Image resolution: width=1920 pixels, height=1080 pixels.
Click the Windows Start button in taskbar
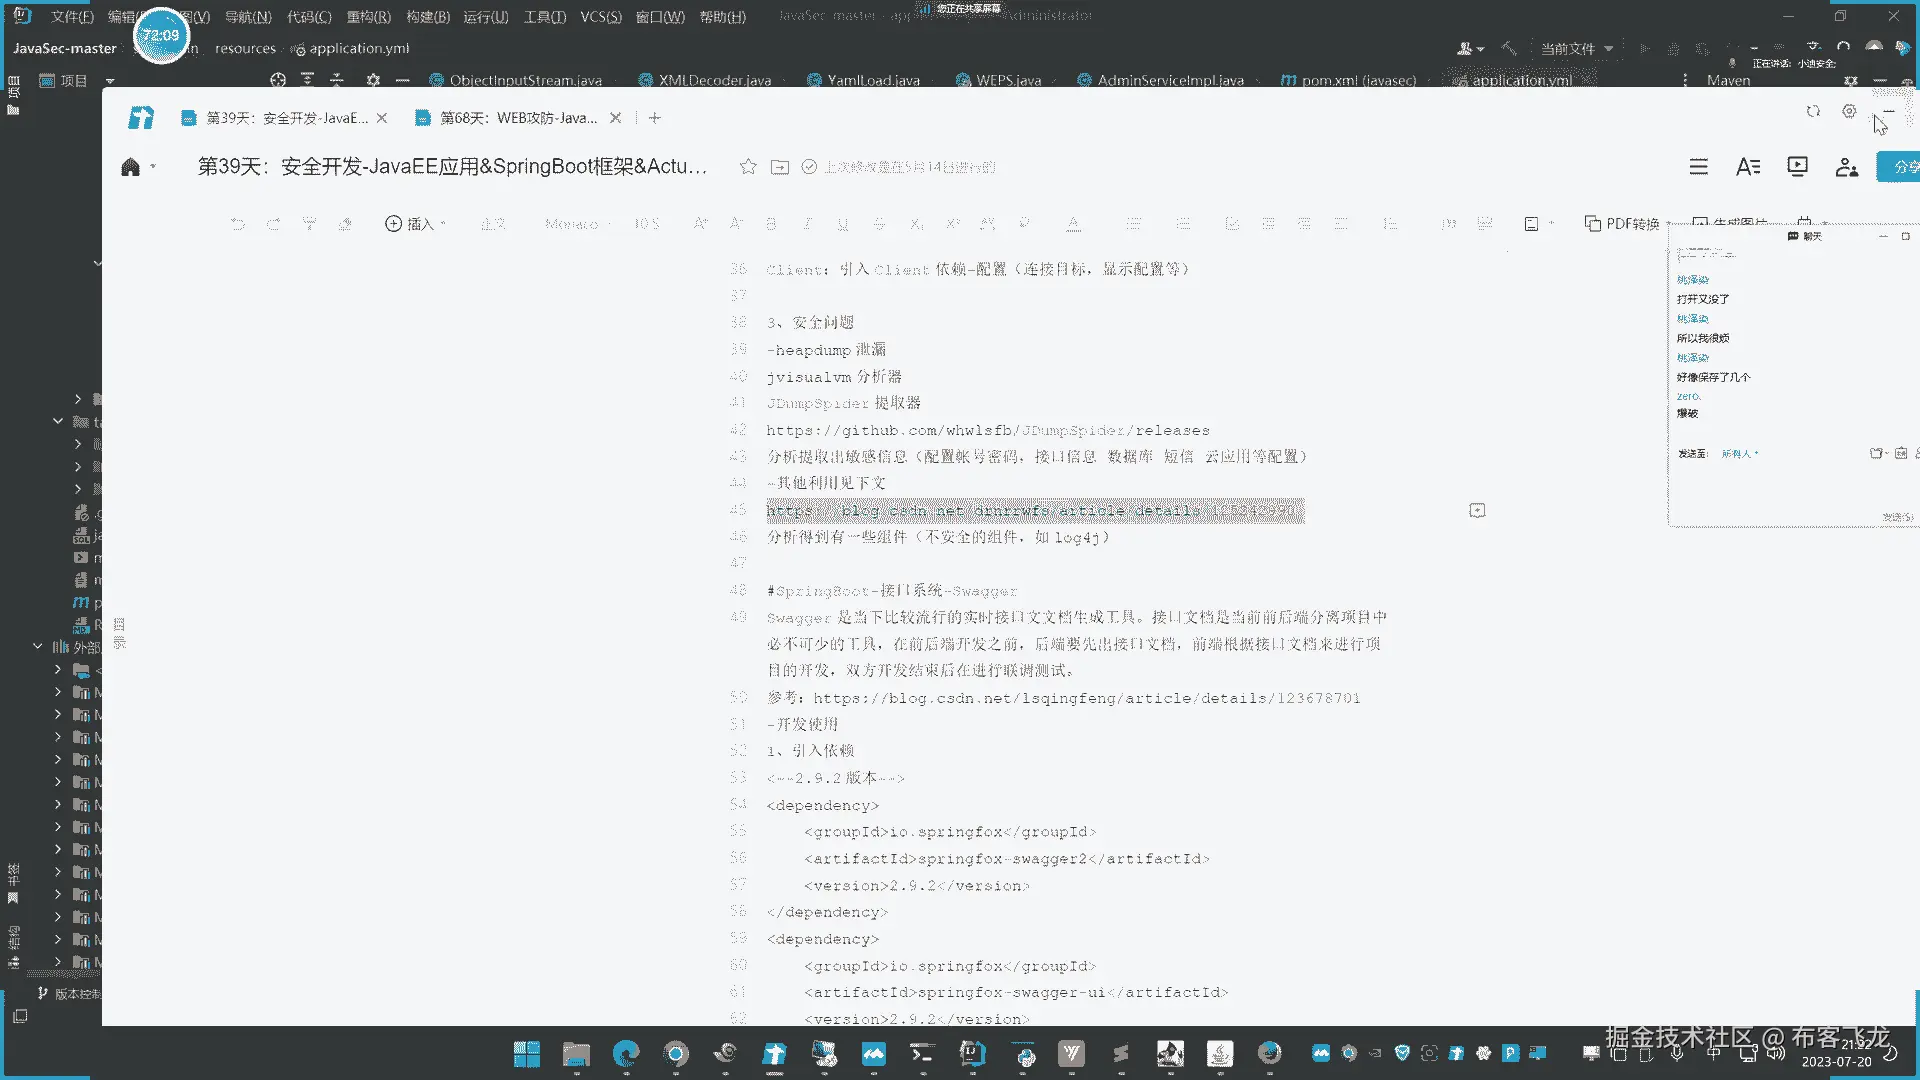pos(527,1054)
